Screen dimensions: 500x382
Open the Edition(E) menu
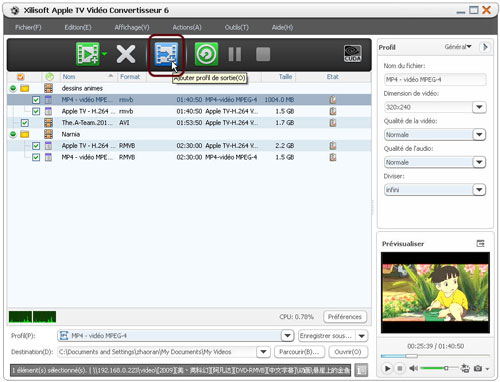tap(78, 27)
